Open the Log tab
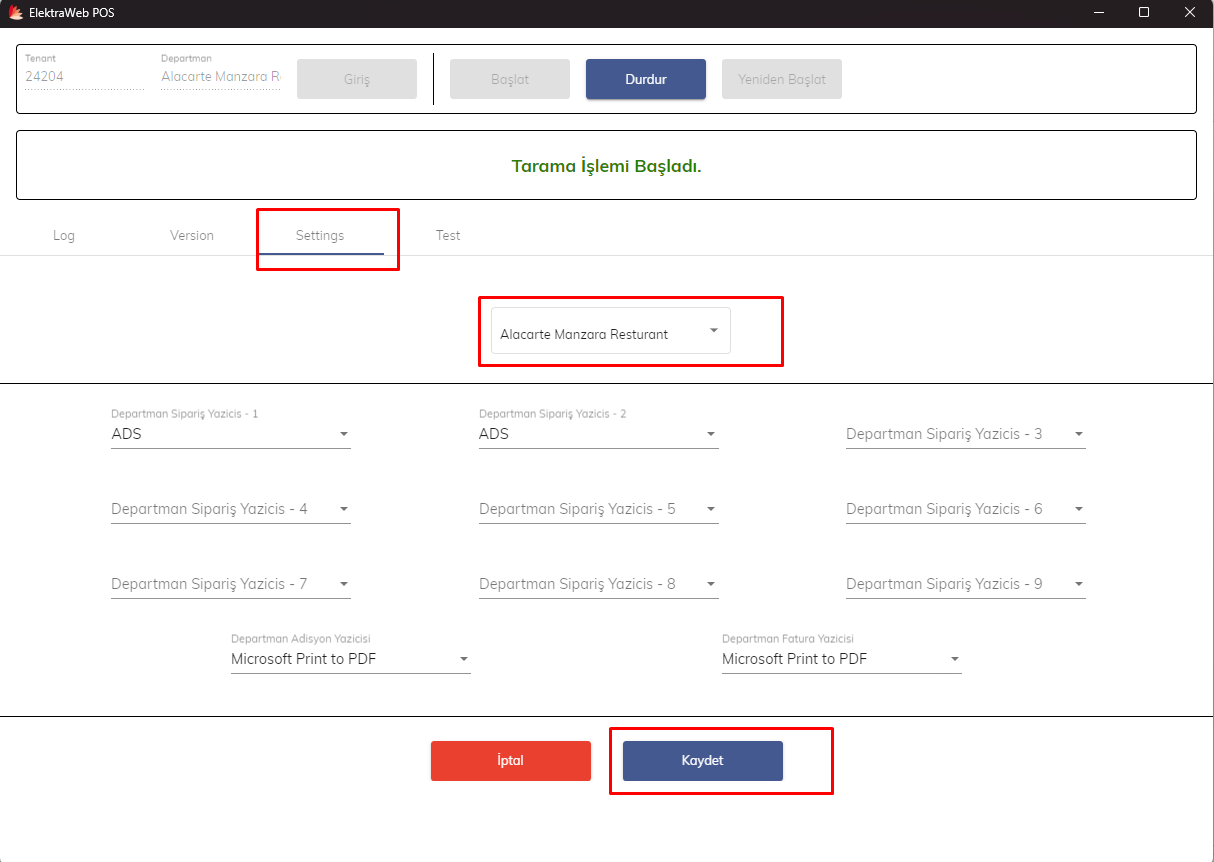 [x=64, y=236]
